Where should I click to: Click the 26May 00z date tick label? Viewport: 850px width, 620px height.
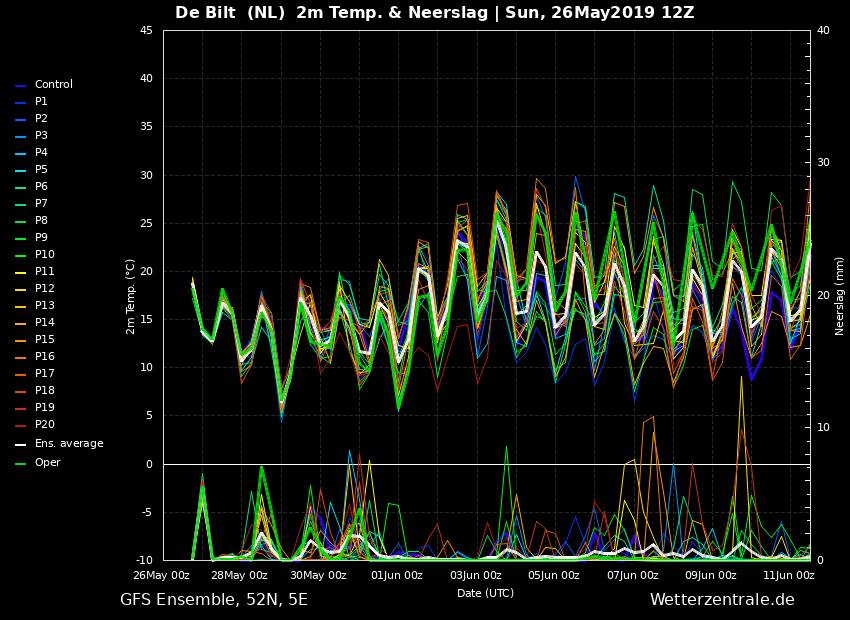coord(161,575)
